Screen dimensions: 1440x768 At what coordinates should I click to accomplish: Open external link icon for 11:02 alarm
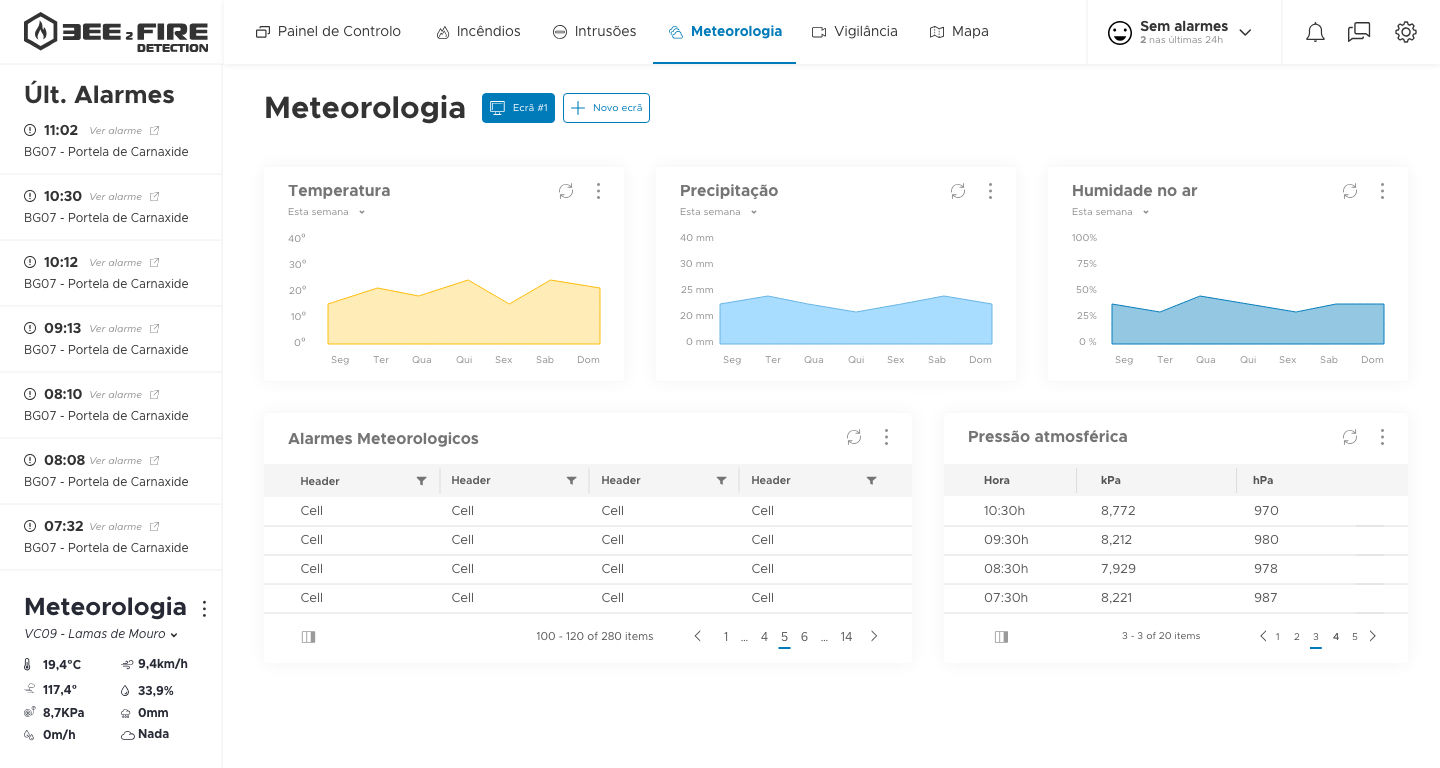point(154,131)
